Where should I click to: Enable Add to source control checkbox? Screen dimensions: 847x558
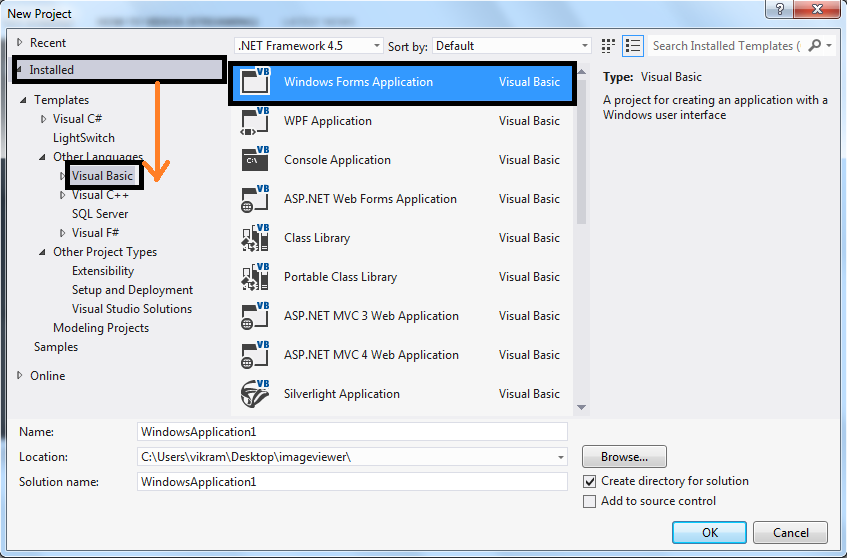589,501
